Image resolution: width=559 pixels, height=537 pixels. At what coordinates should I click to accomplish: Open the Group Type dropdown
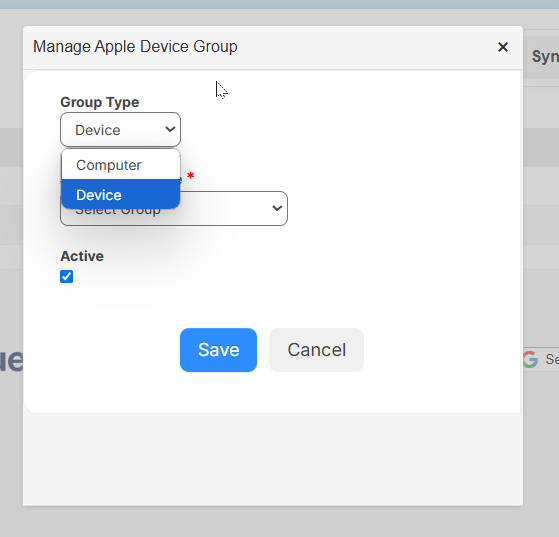120,129
